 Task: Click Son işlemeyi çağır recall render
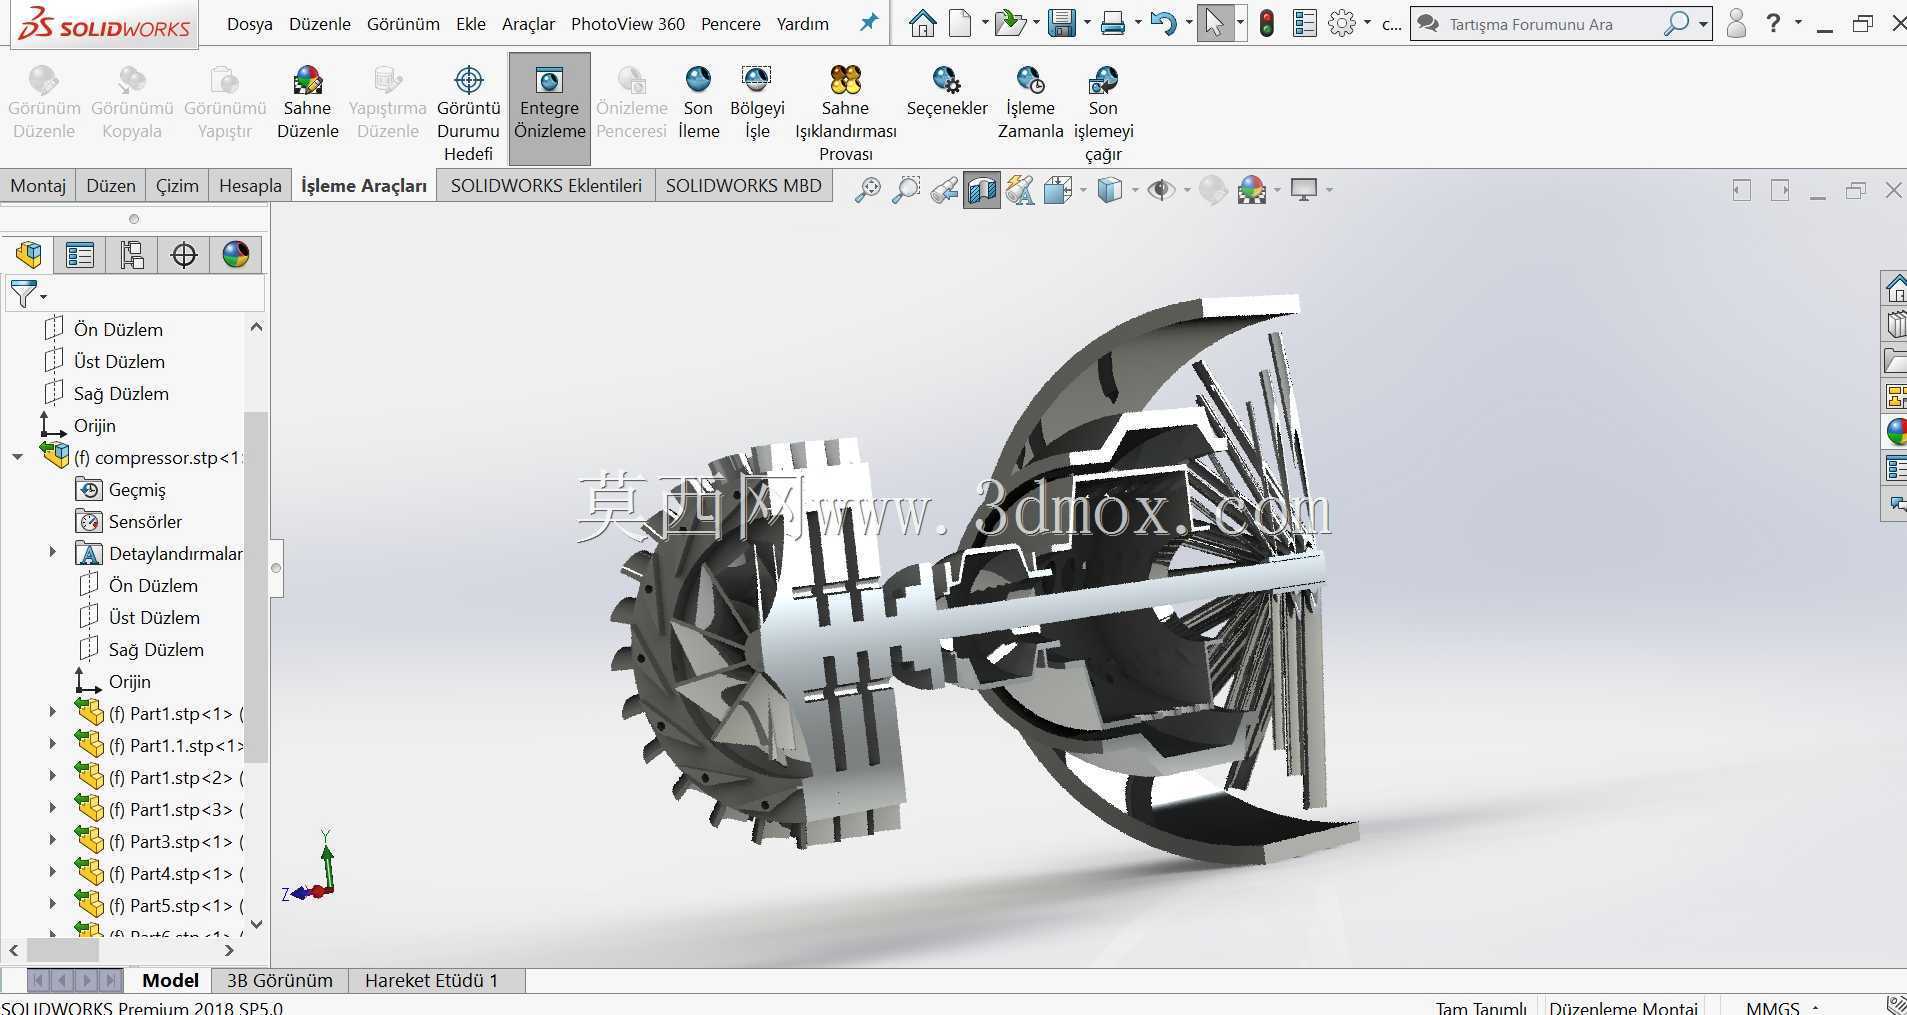coord(1103,112)
